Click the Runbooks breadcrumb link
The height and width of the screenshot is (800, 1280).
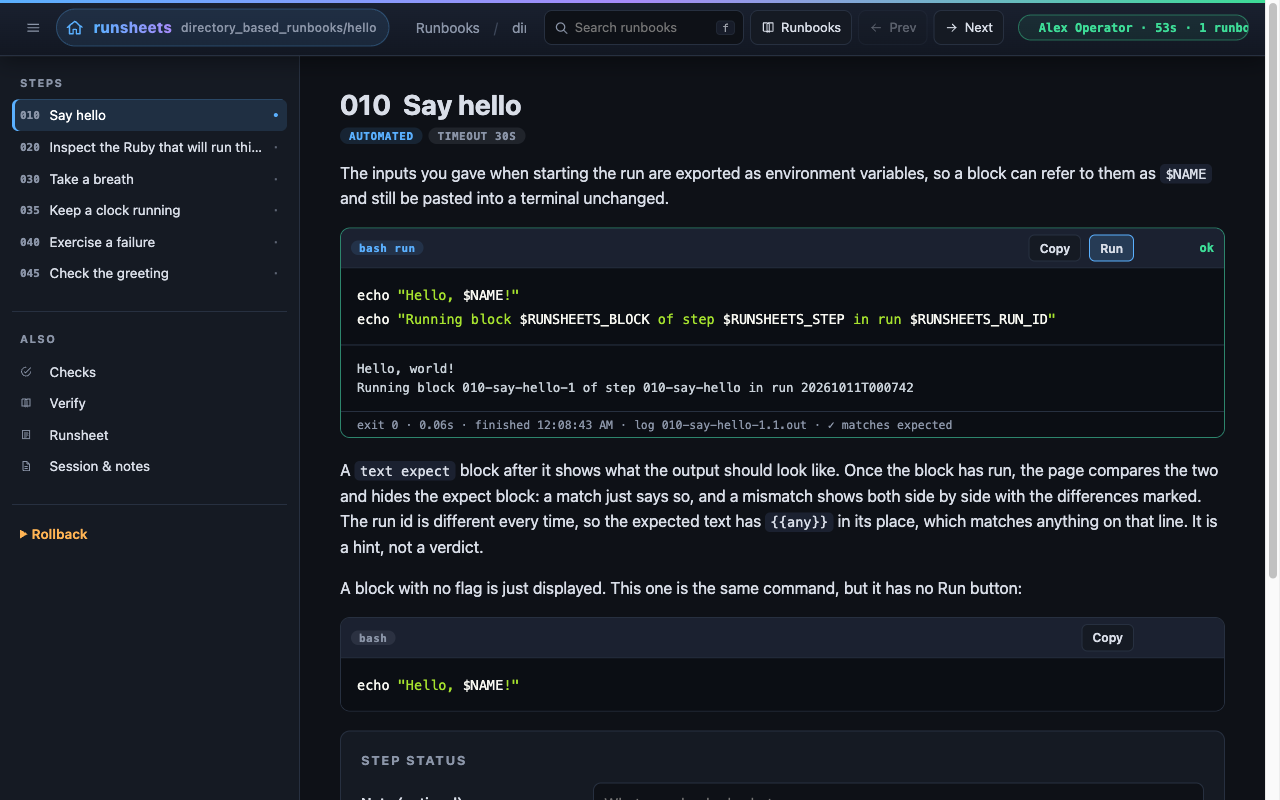pos(447,28)
